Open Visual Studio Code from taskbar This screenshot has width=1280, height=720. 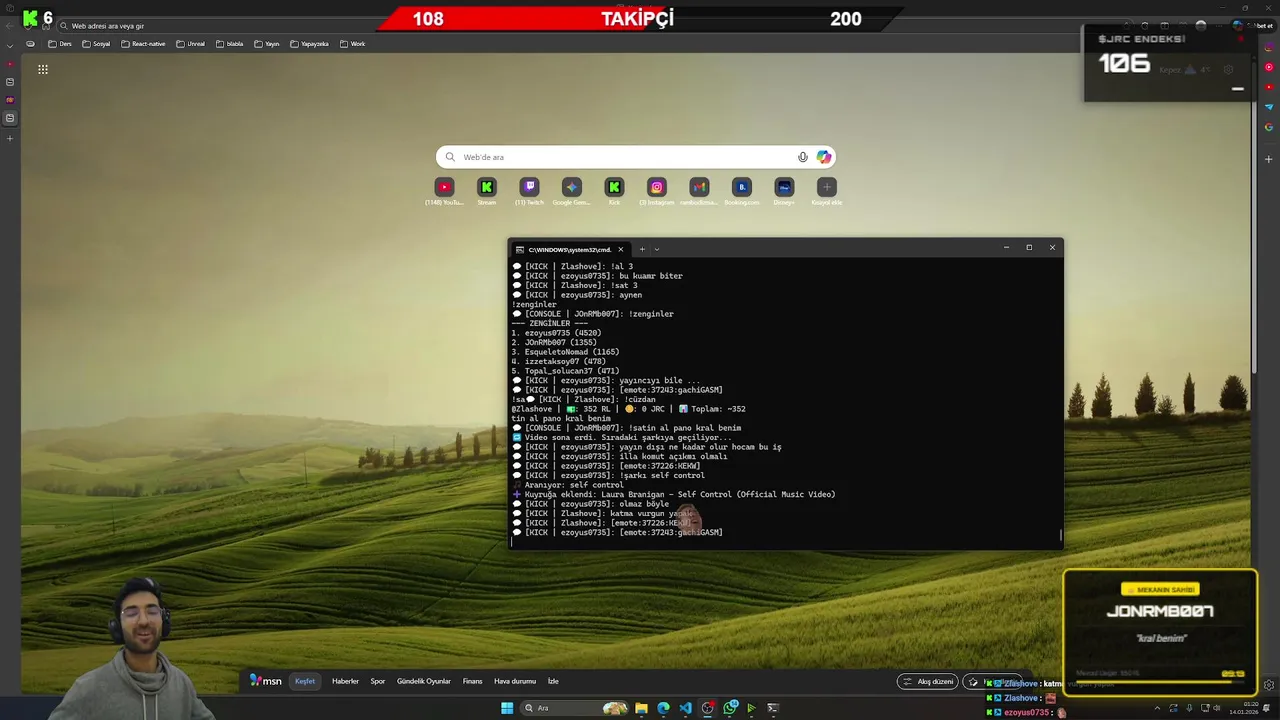point(685,708)
